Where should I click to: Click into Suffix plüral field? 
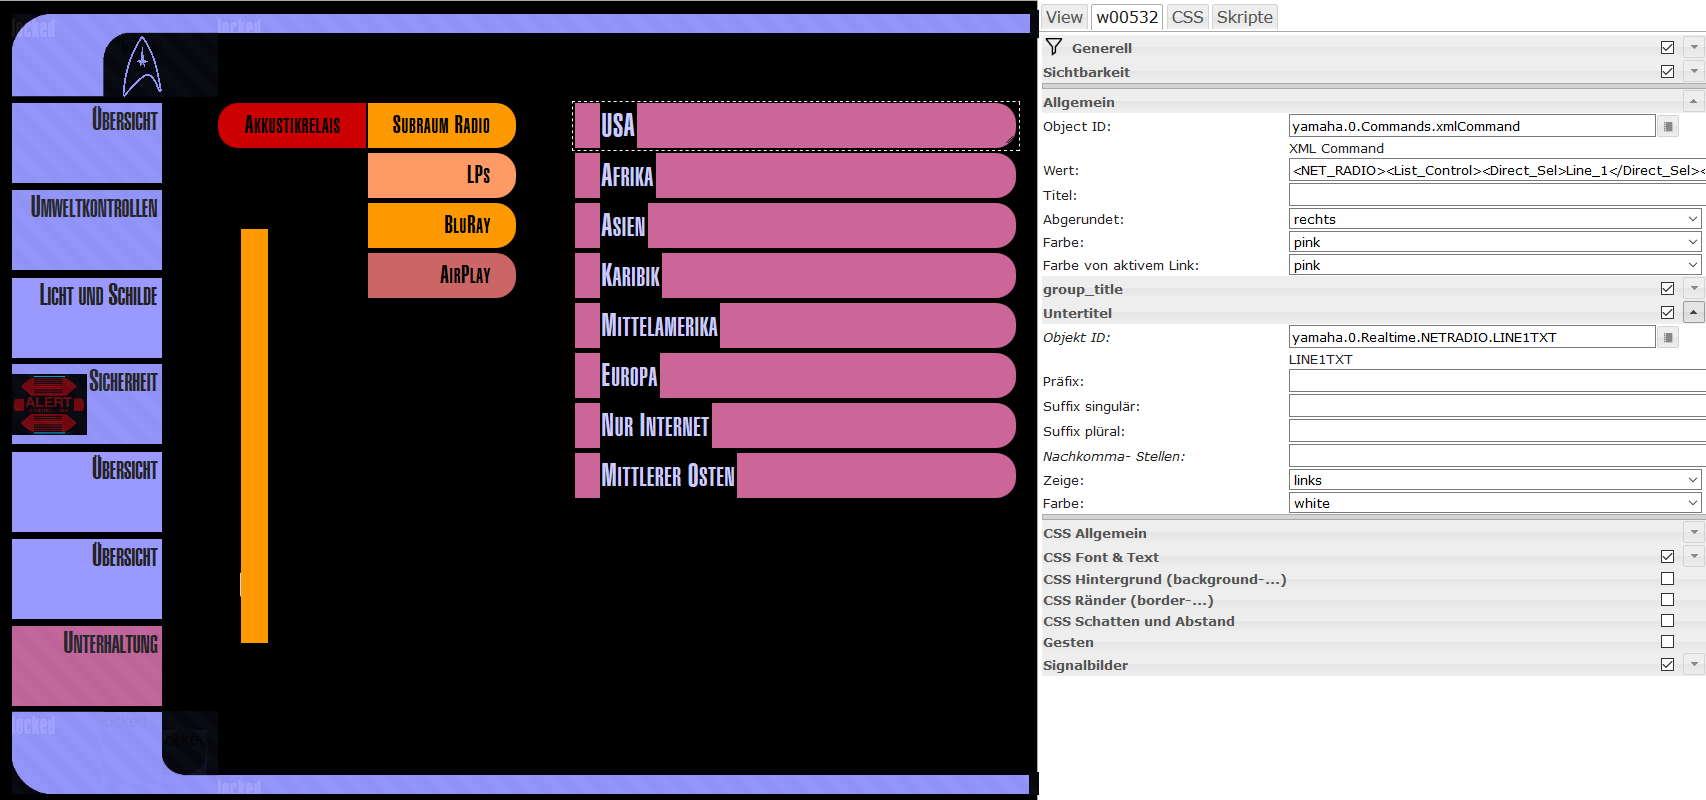pos(1497,431)
